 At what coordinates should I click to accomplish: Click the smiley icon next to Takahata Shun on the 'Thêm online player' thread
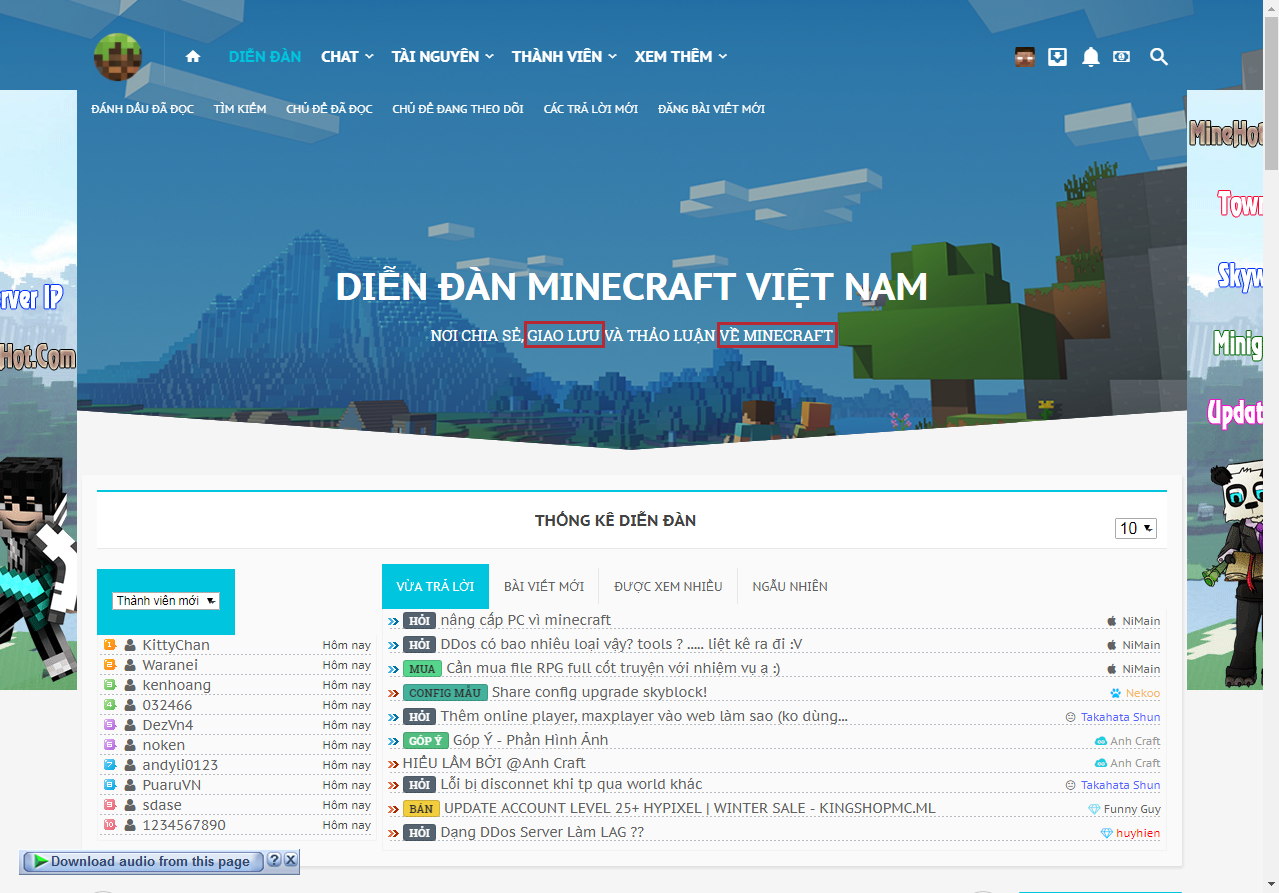(1071, 717)
